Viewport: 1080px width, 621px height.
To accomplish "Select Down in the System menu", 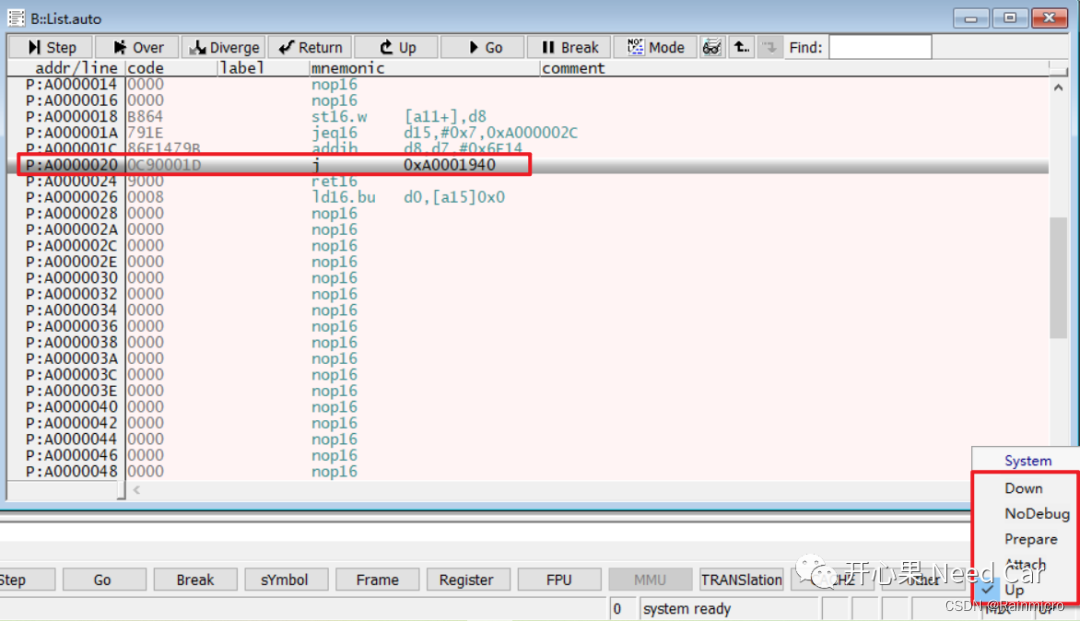I will [x=1023, y=488].
